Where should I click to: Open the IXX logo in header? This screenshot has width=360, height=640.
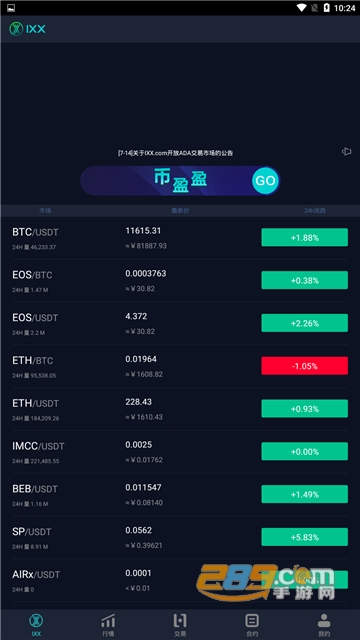27,29
